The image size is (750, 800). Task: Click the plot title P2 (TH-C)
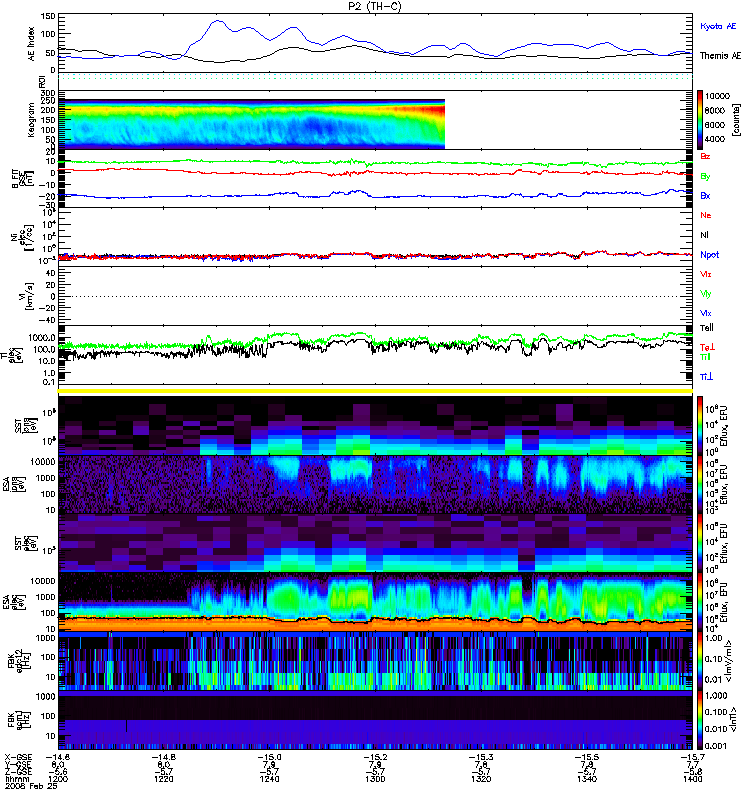coord(375,6)
